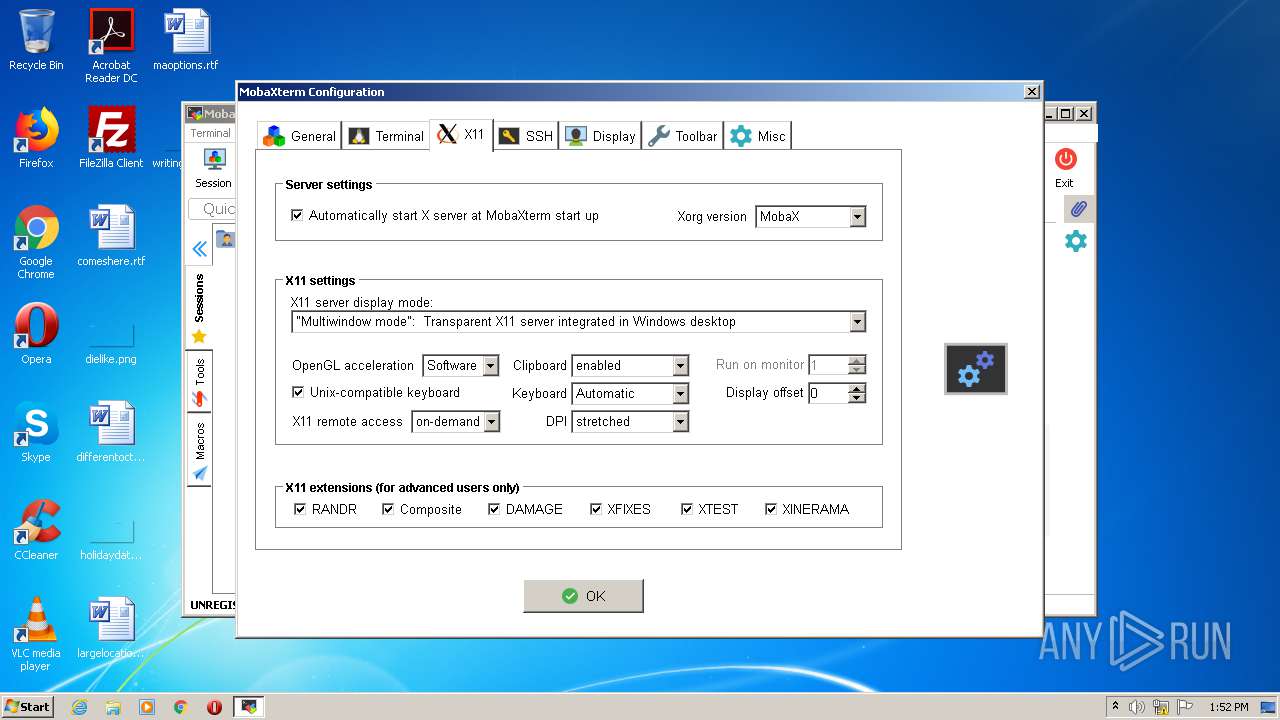Click the configuration gears icon on the right
Image resolution: width=1280 pixels, height=720 pixels.
point(976,369)
